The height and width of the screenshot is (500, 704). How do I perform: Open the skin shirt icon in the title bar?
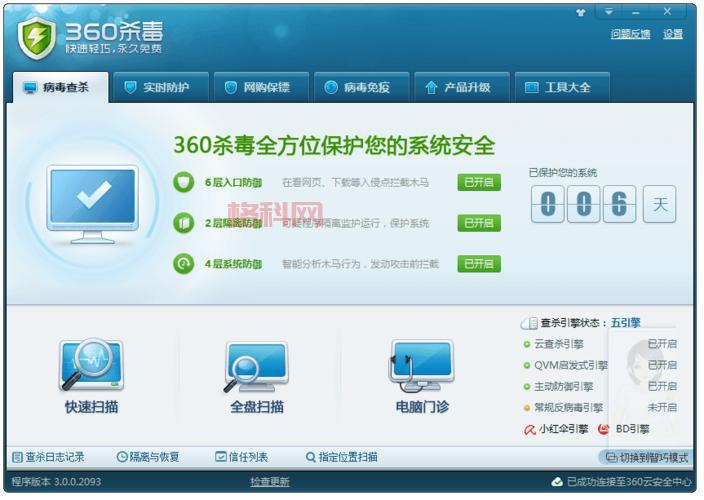[581, 13]
